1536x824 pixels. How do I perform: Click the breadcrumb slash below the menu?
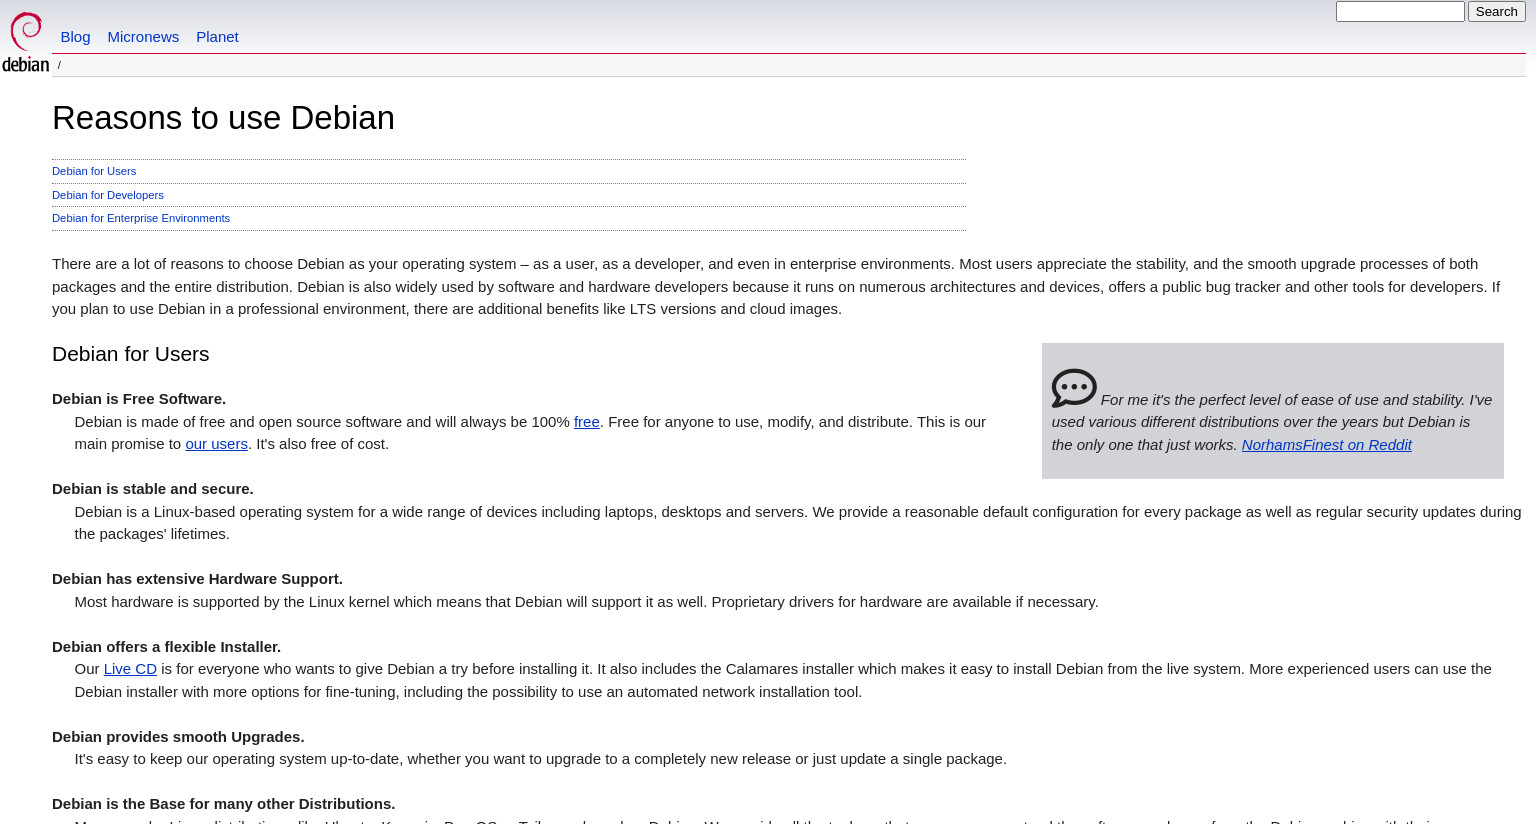[x=59, y=65]
